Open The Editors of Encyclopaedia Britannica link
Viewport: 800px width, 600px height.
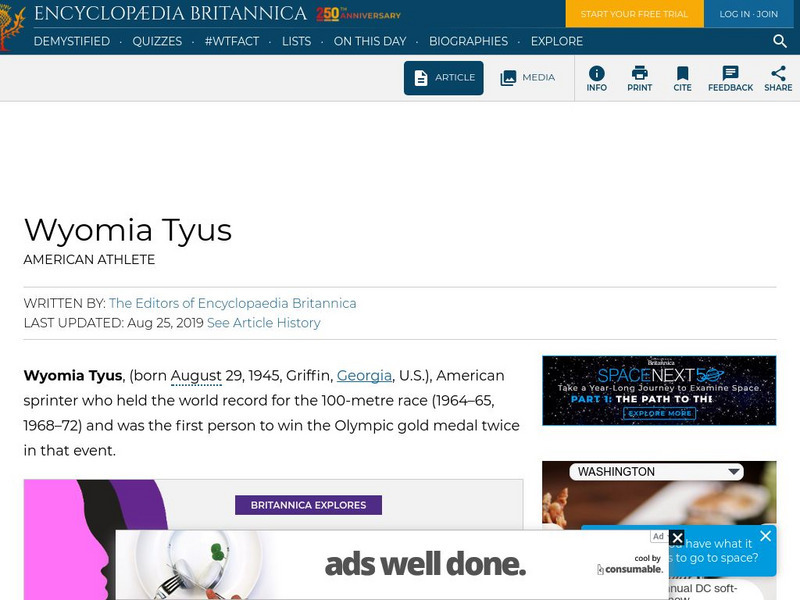point(233,304)
